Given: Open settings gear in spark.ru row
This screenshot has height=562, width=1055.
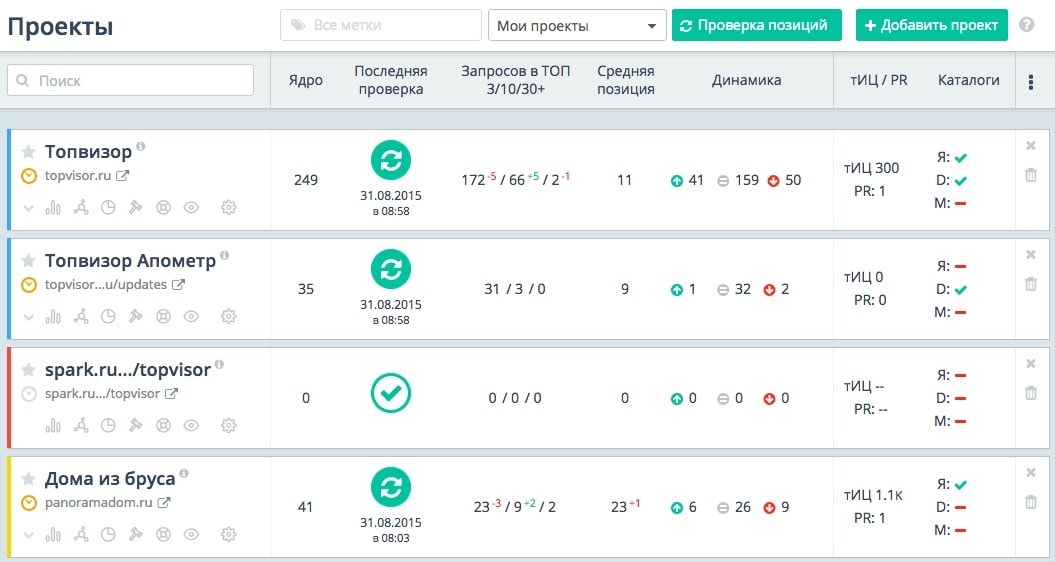Looking at the screenshot, I should point(229,425).
